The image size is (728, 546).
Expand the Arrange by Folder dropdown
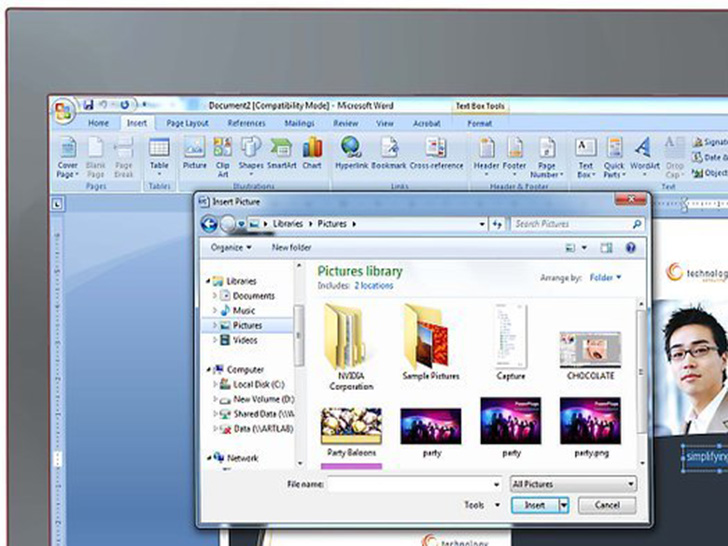point(605,277)
